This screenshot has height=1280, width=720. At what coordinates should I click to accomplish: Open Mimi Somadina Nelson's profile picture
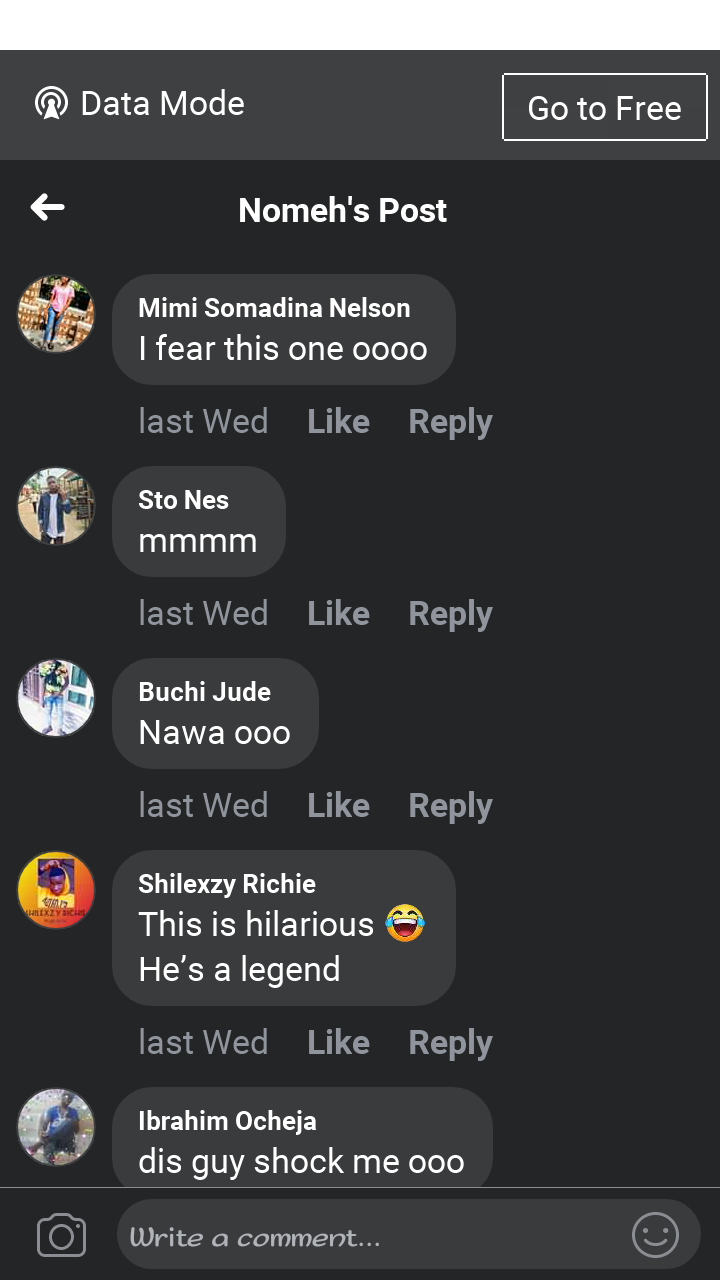[x=56, y=315]
